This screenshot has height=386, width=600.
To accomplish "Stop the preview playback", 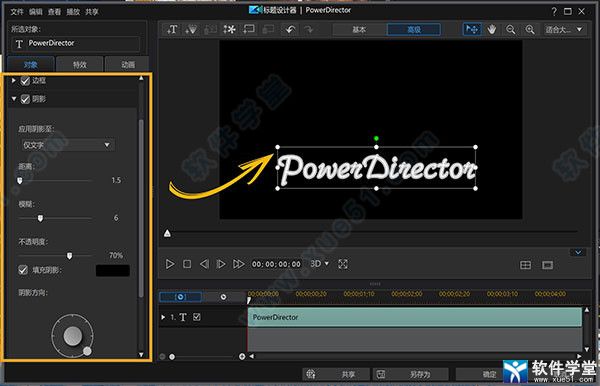I will [x=187, y=264].
